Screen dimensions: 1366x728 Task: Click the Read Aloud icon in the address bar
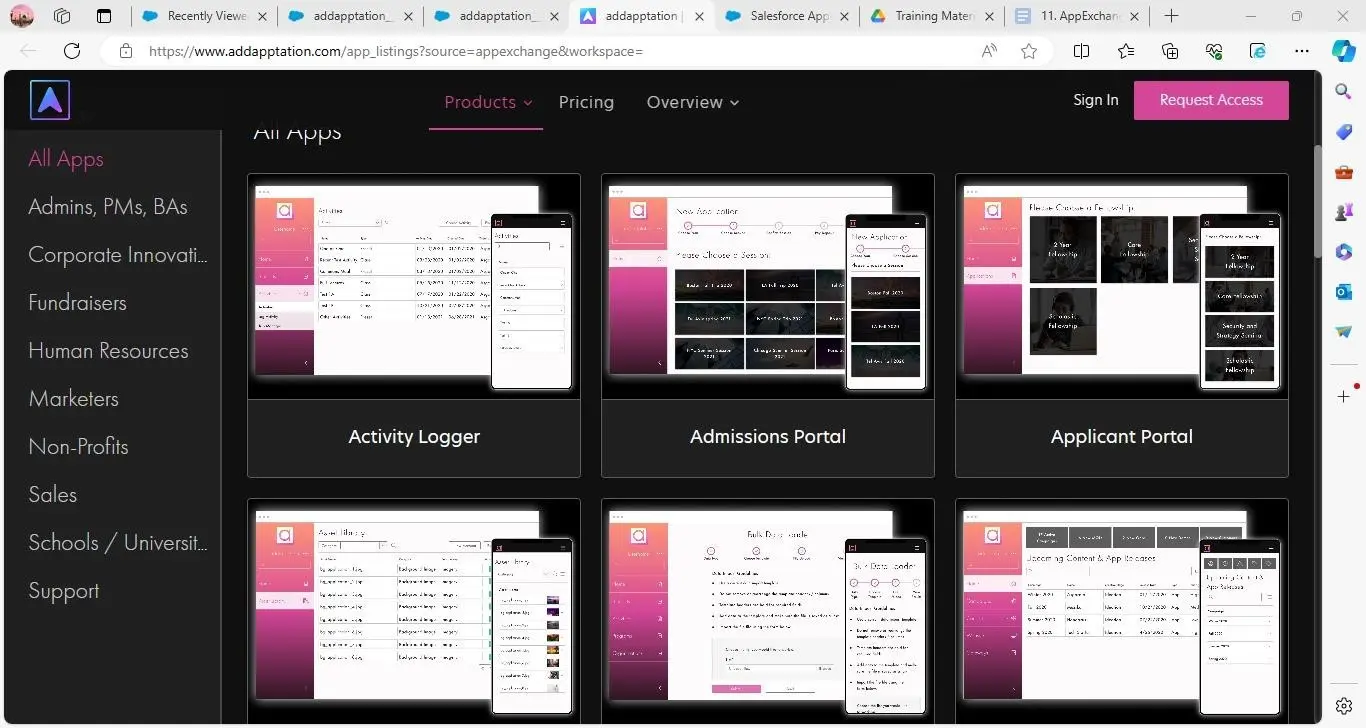(x=988, y=51)
